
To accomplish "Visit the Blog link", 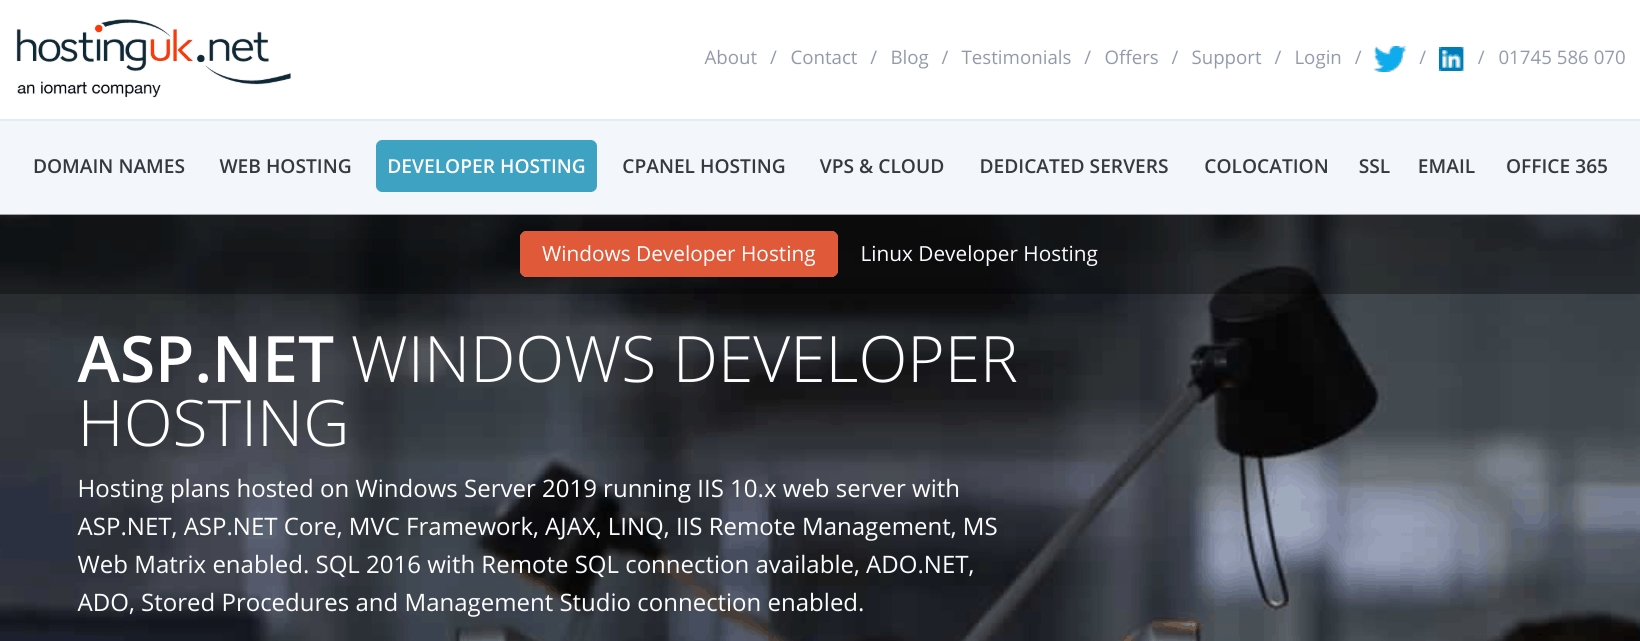I will click(909, 58).
